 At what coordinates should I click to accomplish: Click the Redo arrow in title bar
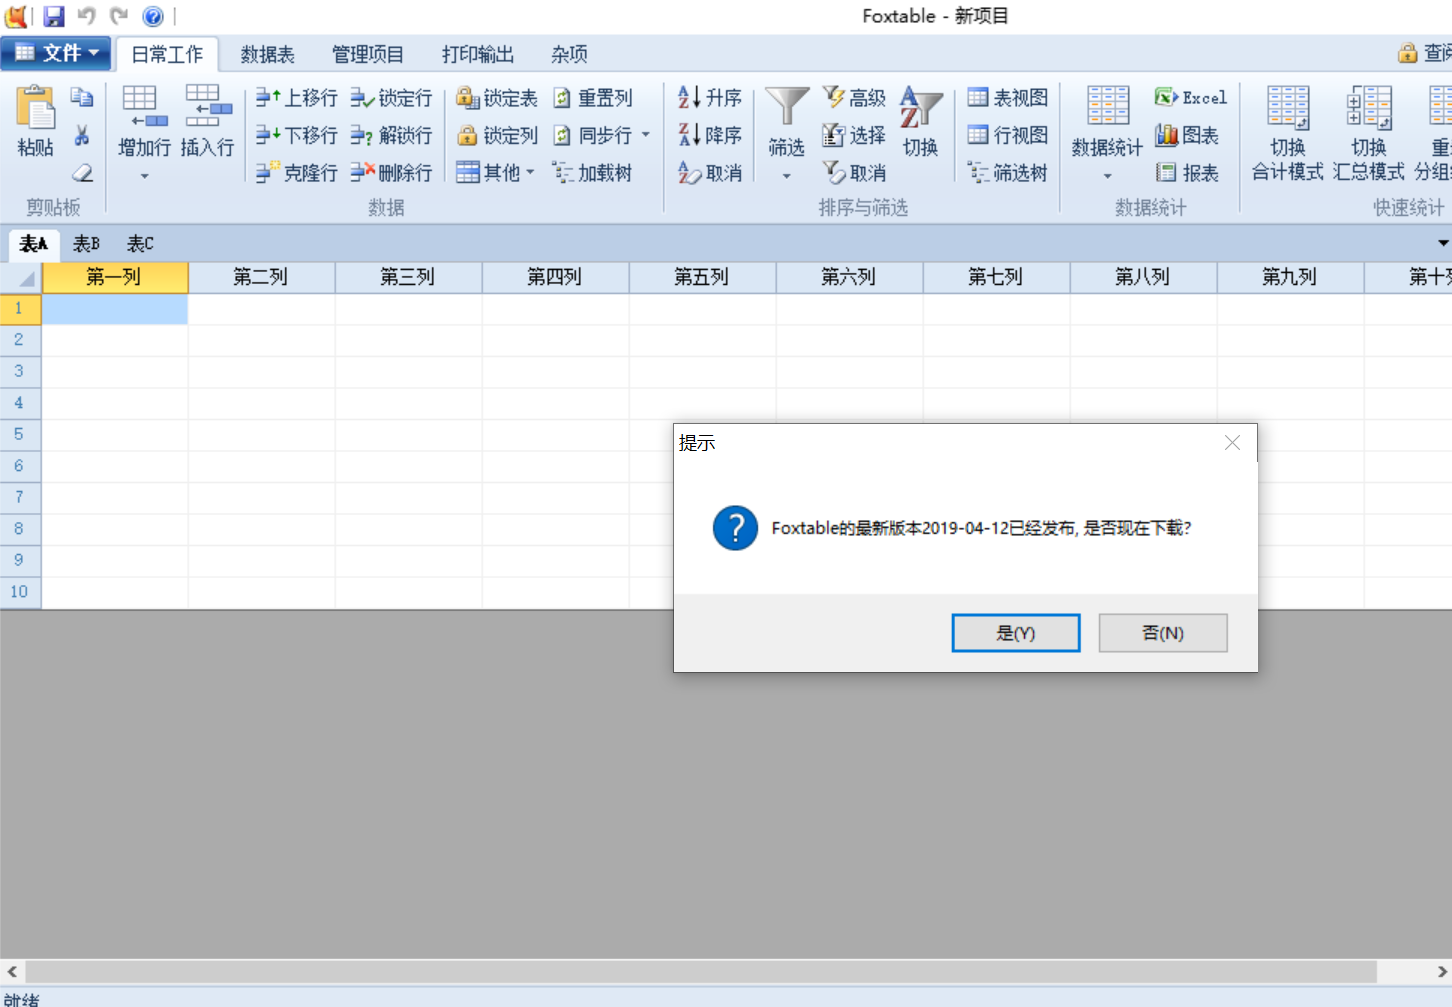119,16
